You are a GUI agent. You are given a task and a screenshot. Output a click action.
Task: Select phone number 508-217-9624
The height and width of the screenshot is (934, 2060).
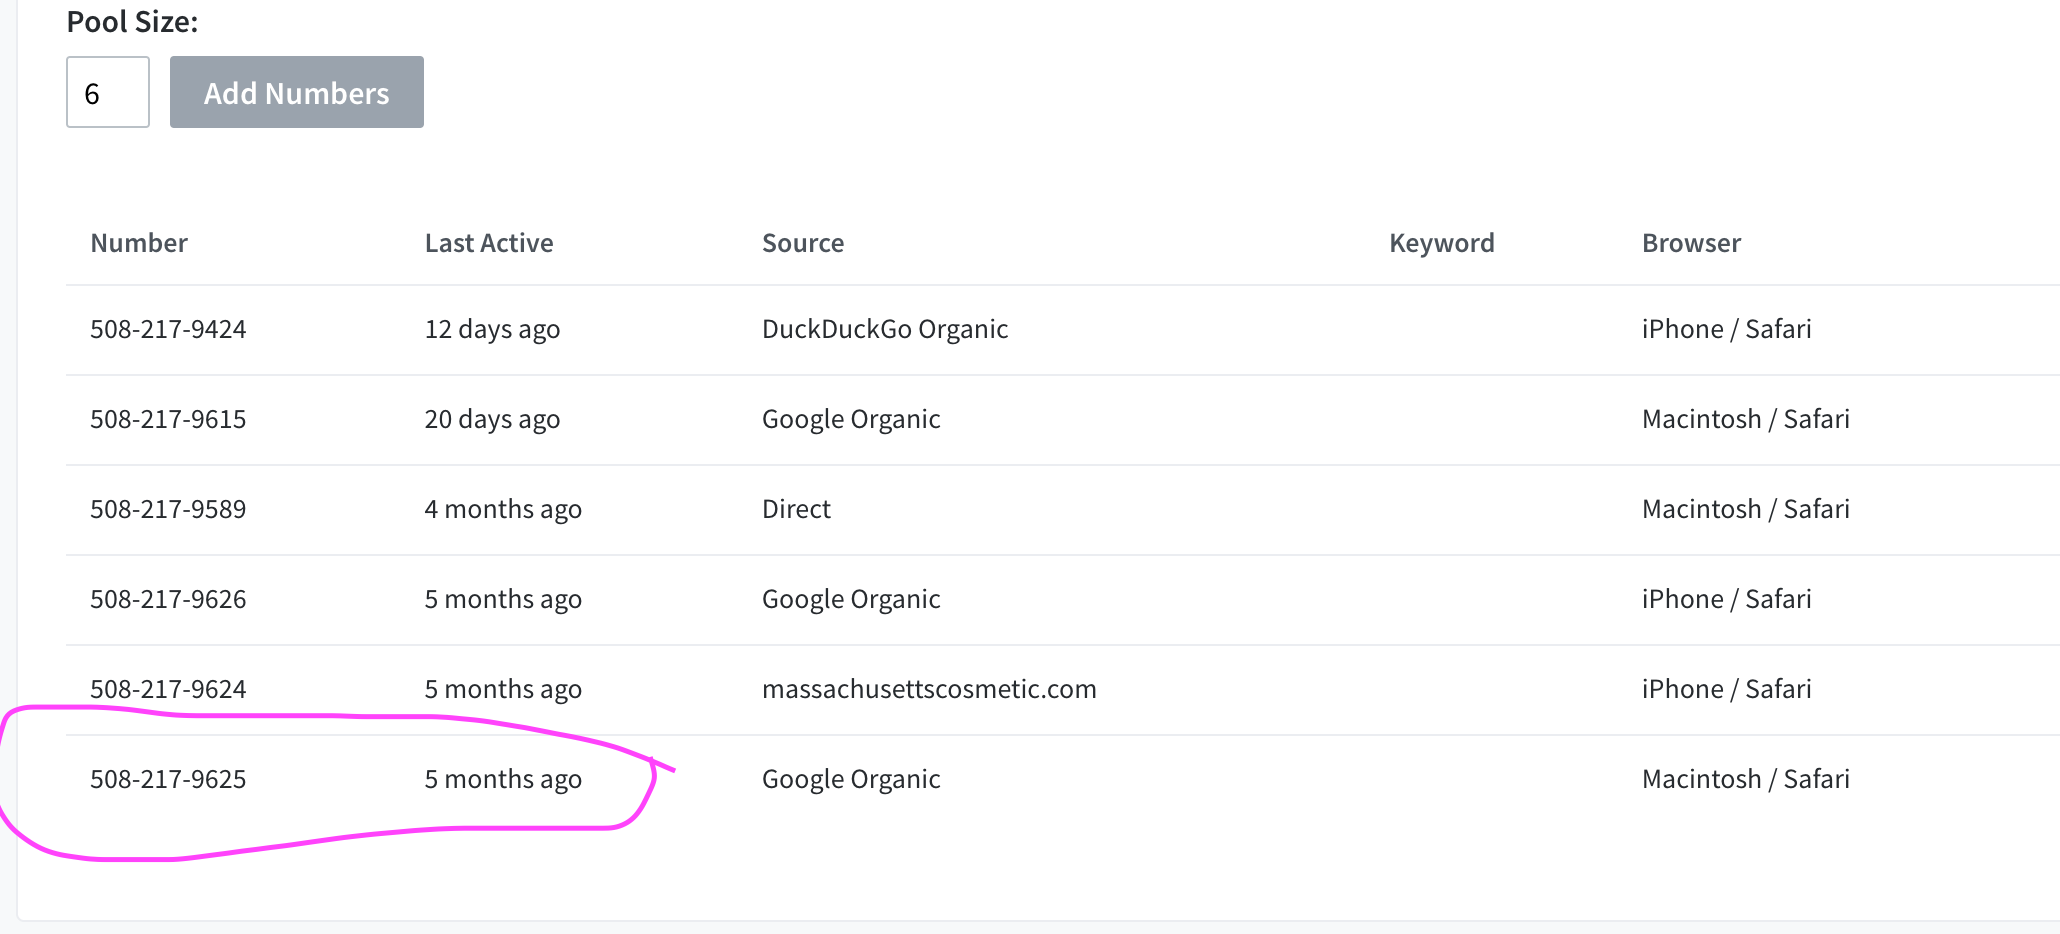coord(168,689)
